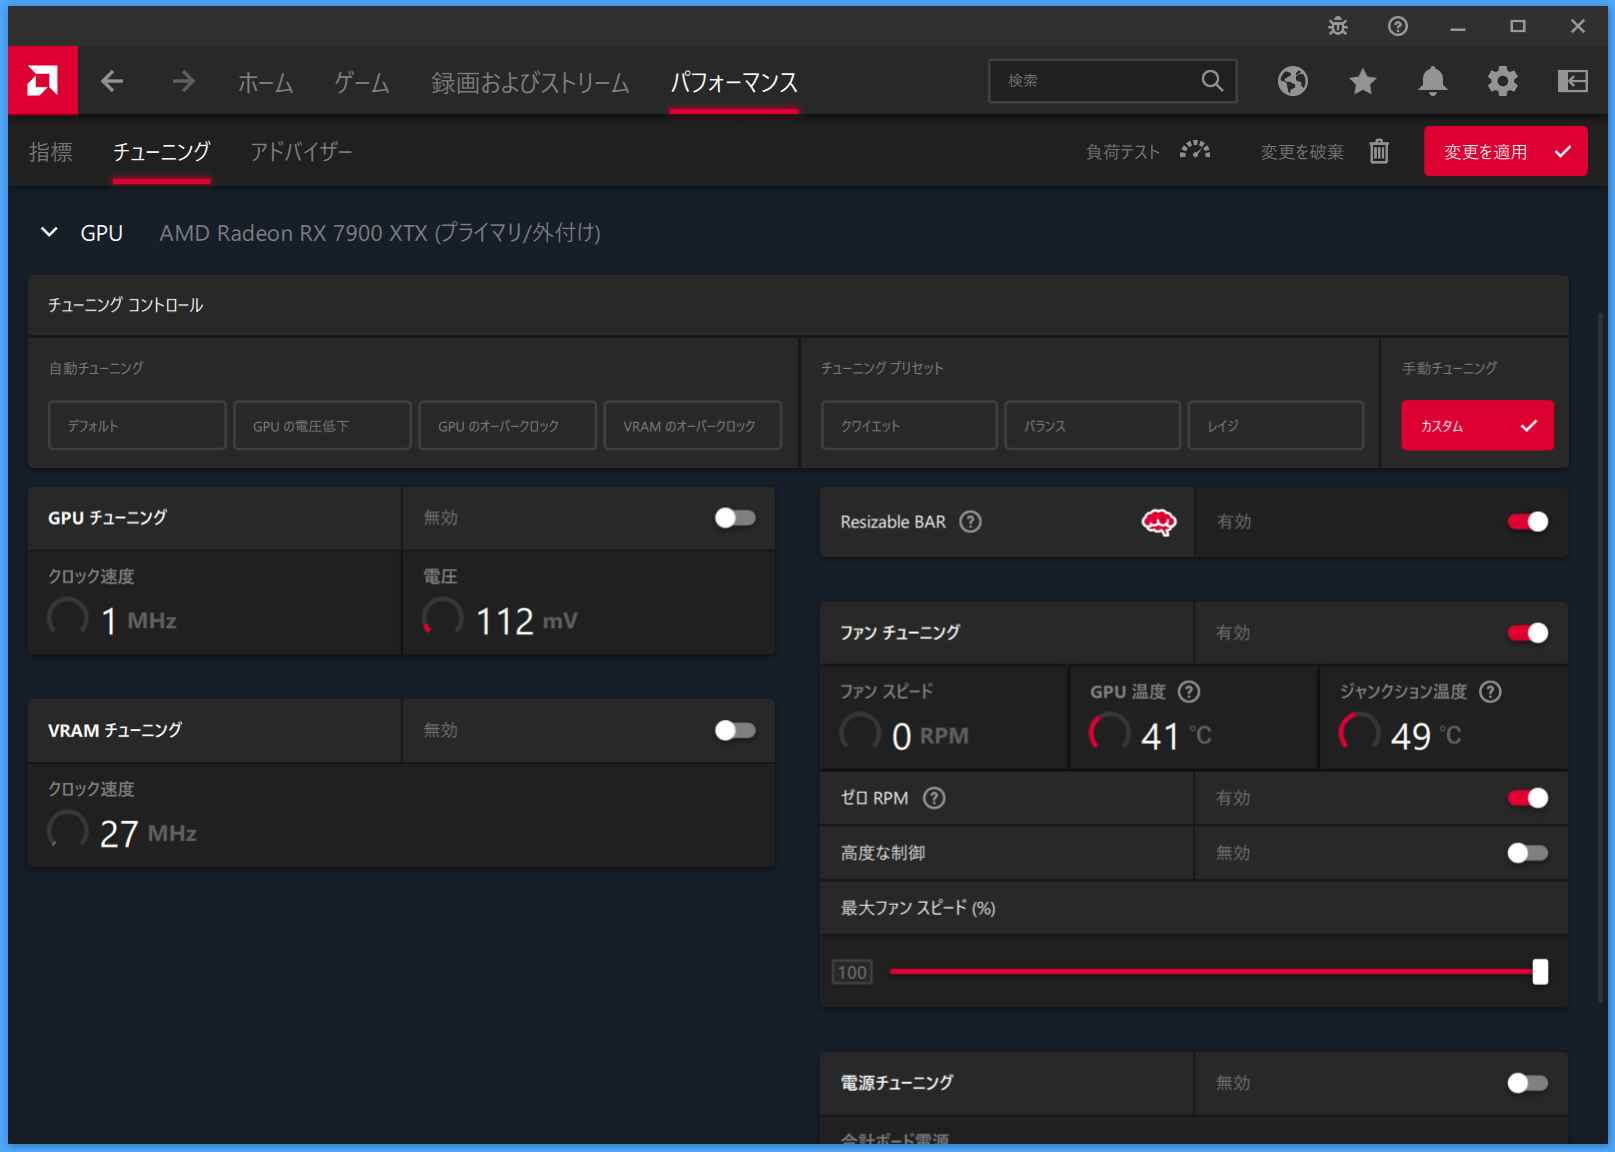1615x1152 pixels.
Task: Open ゼロ RPM help icon
Action: (934, 798)
